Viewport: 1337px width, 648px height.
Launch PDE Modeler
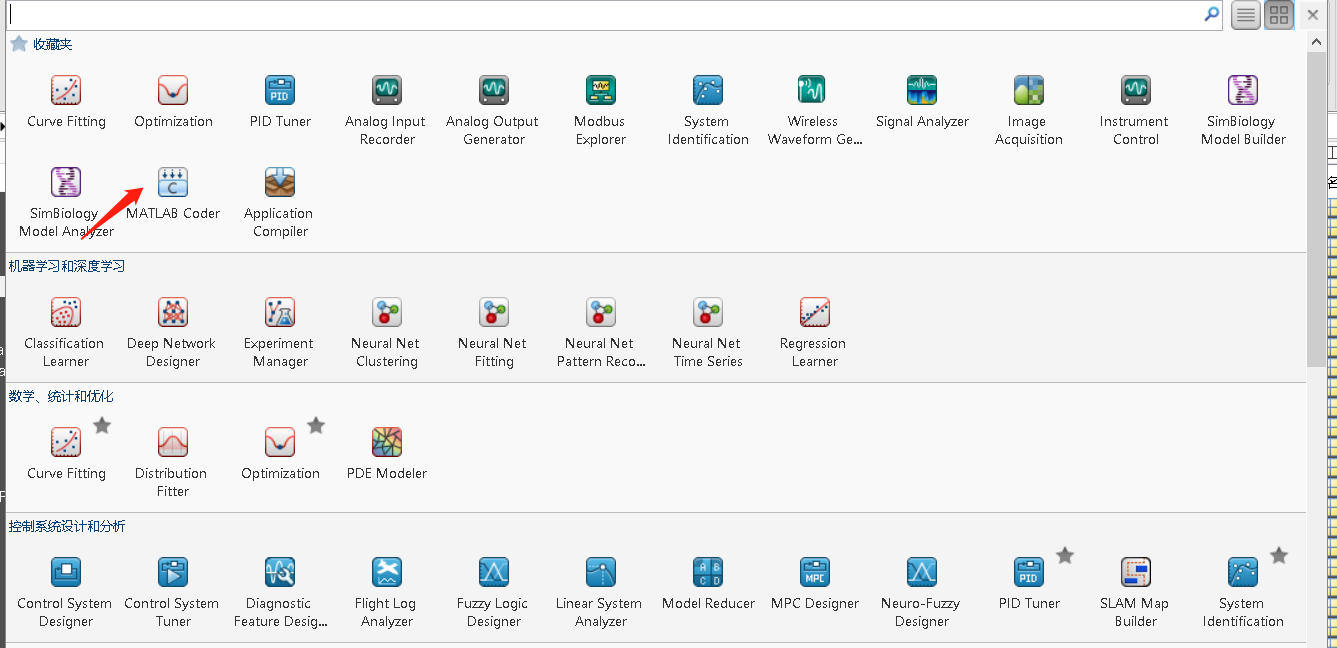pos(386,454)
